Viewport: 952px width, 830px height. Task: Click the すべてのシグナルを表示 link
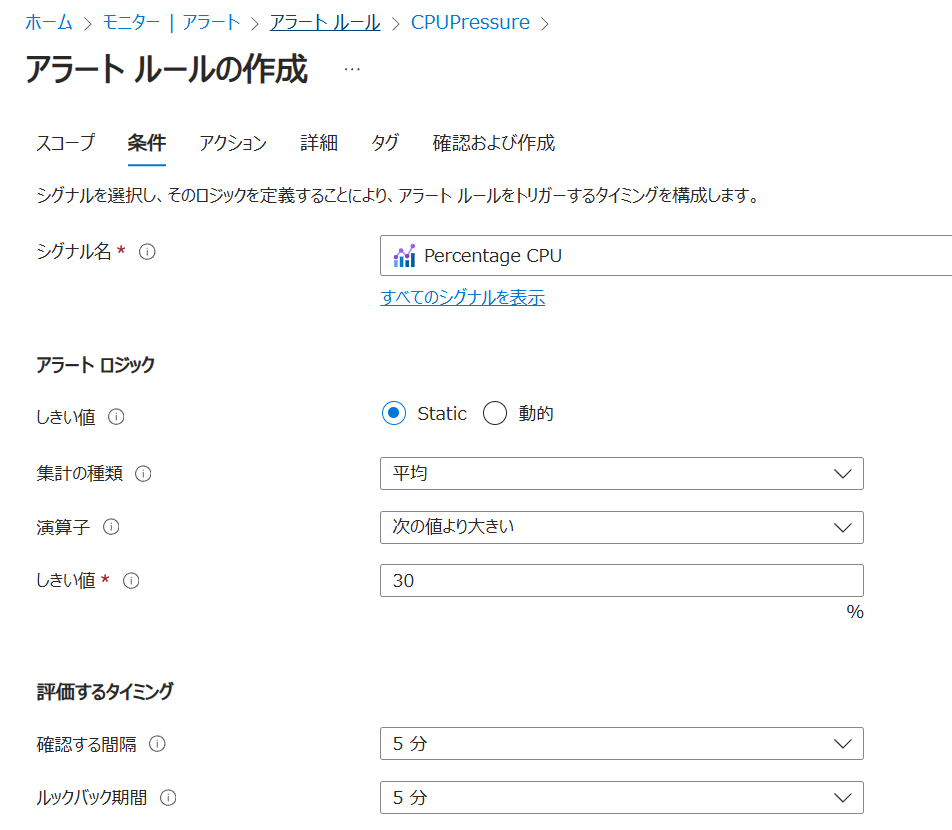pos(462,298)
